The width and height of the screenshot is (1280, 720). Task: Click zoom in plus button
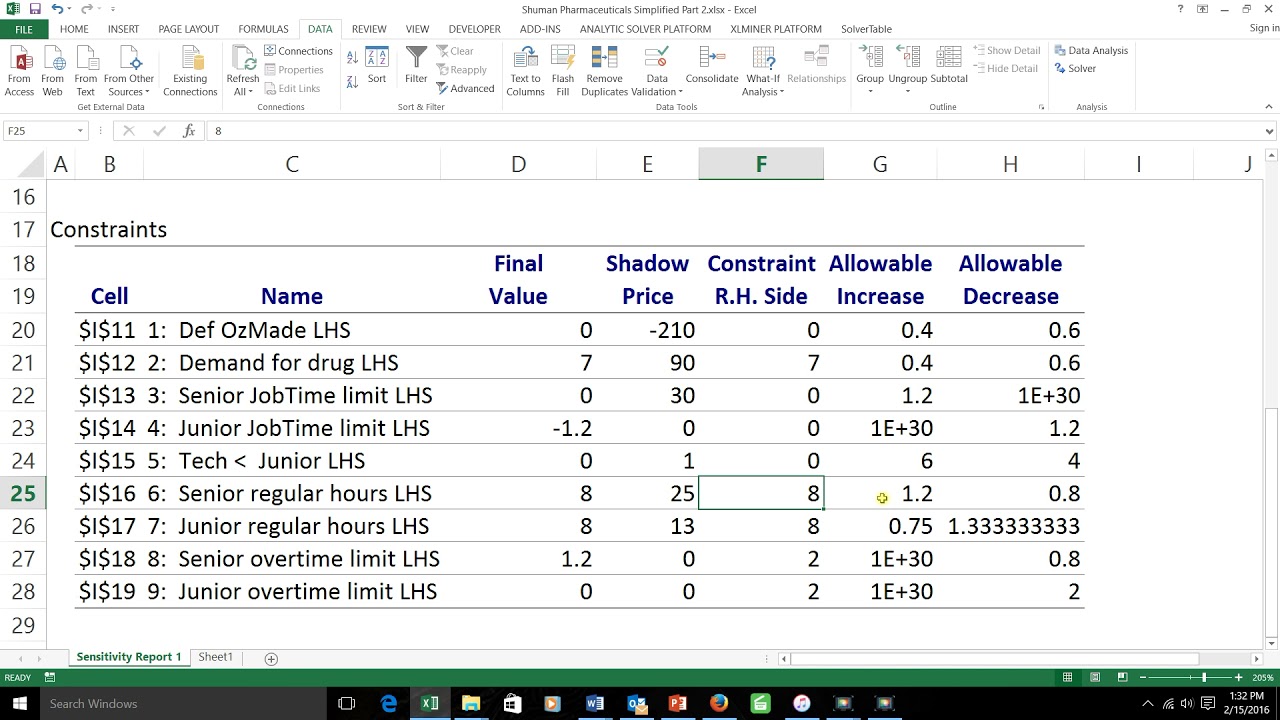1238,677
